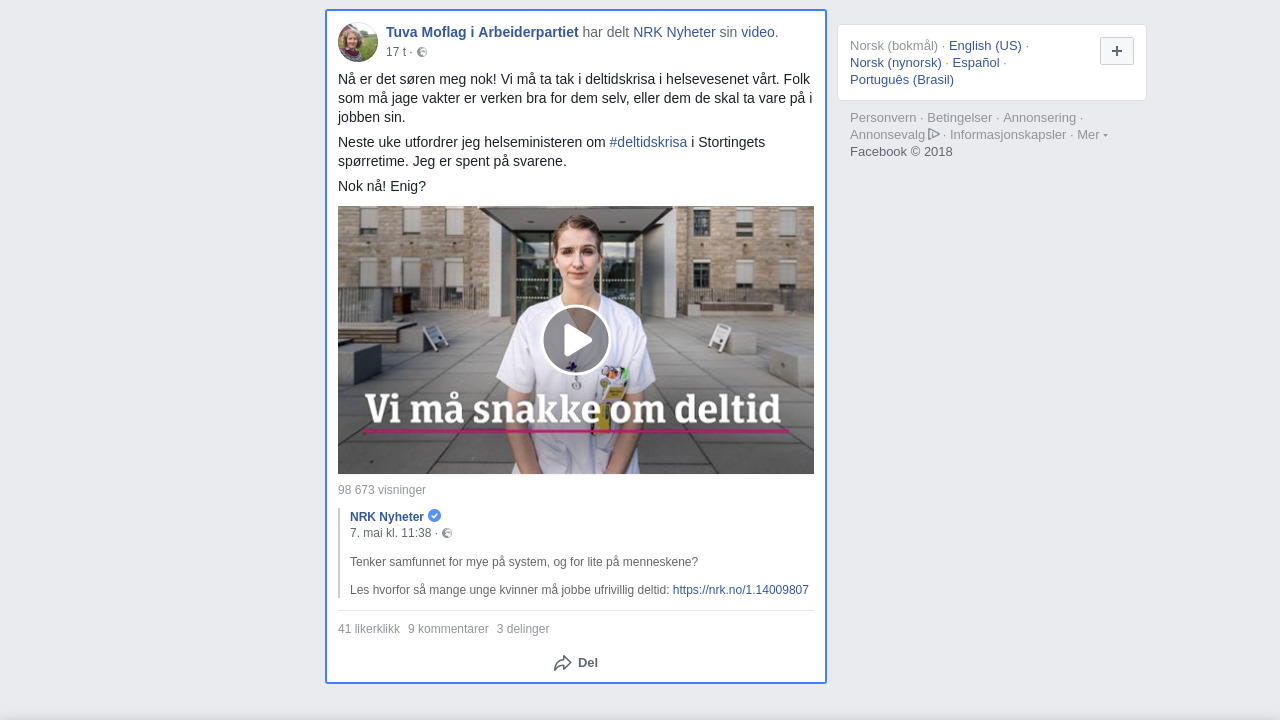The height and width of the screenshot is (720, 1280).
Task: Switch language to English (US)
Action: 985,46
